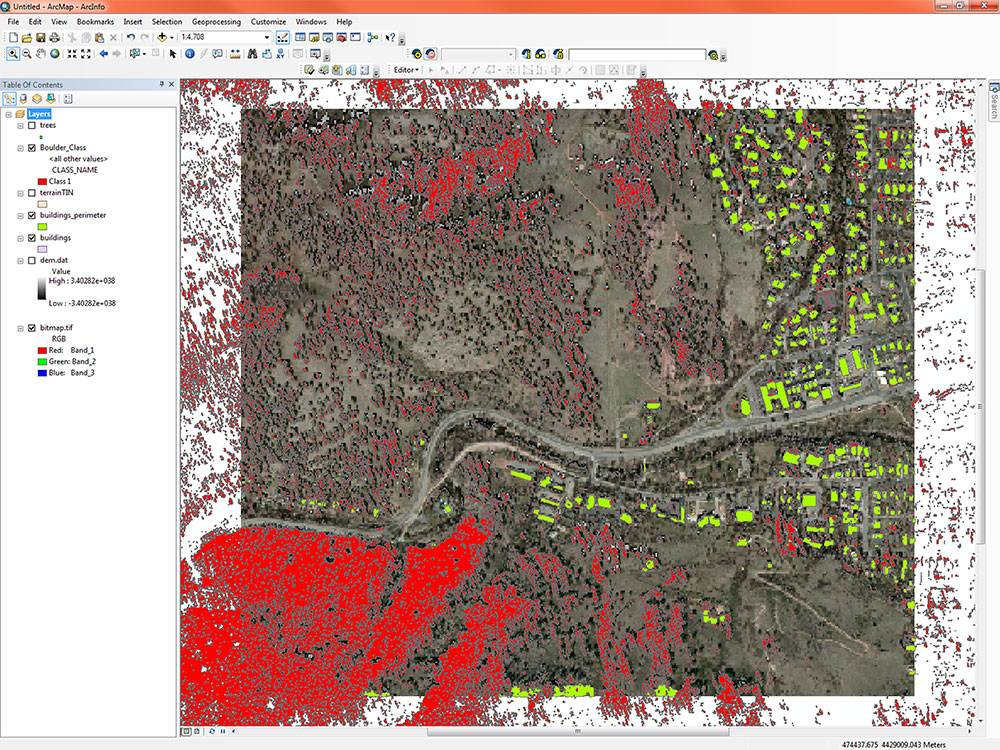This screenshot has height=750, width=1000.
Task: Select the Zoom In tool
Action: [x=11, y=53]
